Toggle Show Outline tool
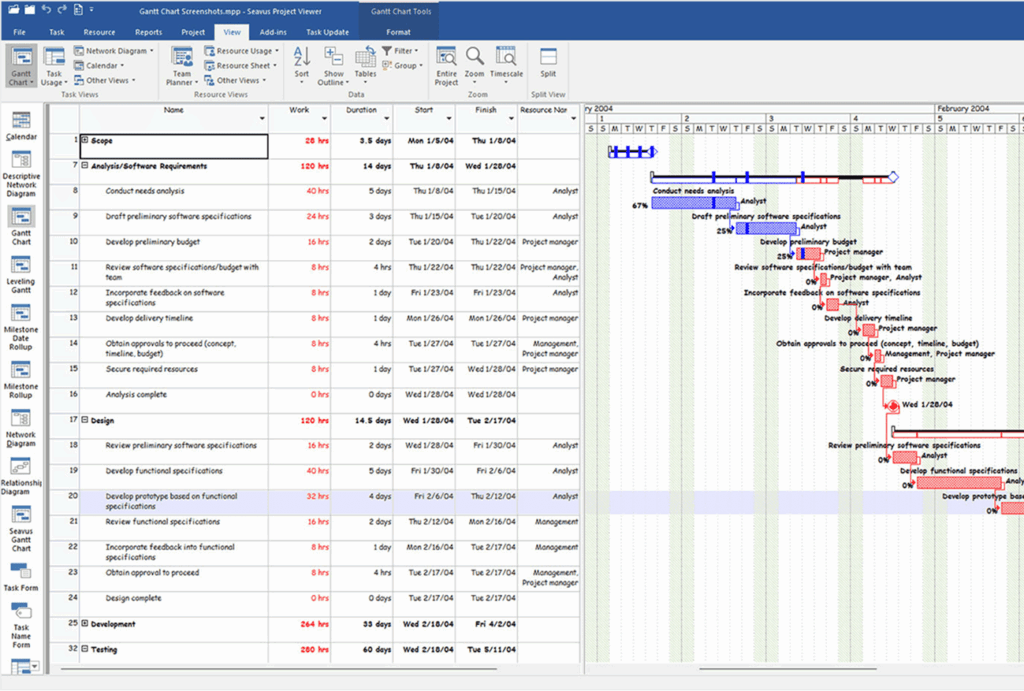This screenshot has width=1024, height=691. (334, 66)
